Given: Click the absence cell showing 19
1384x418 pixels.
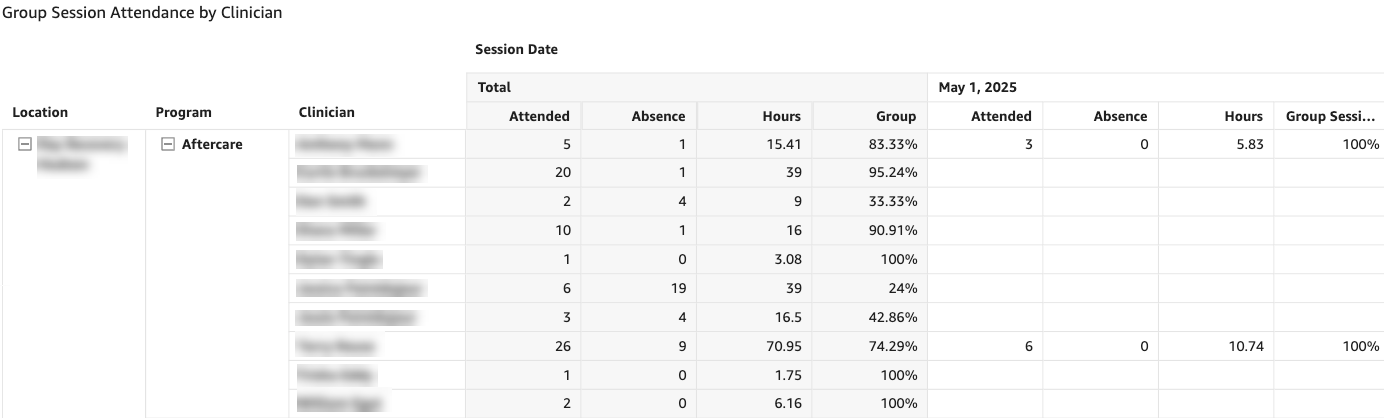Looking at the screenshot, I should pos(675,288).
